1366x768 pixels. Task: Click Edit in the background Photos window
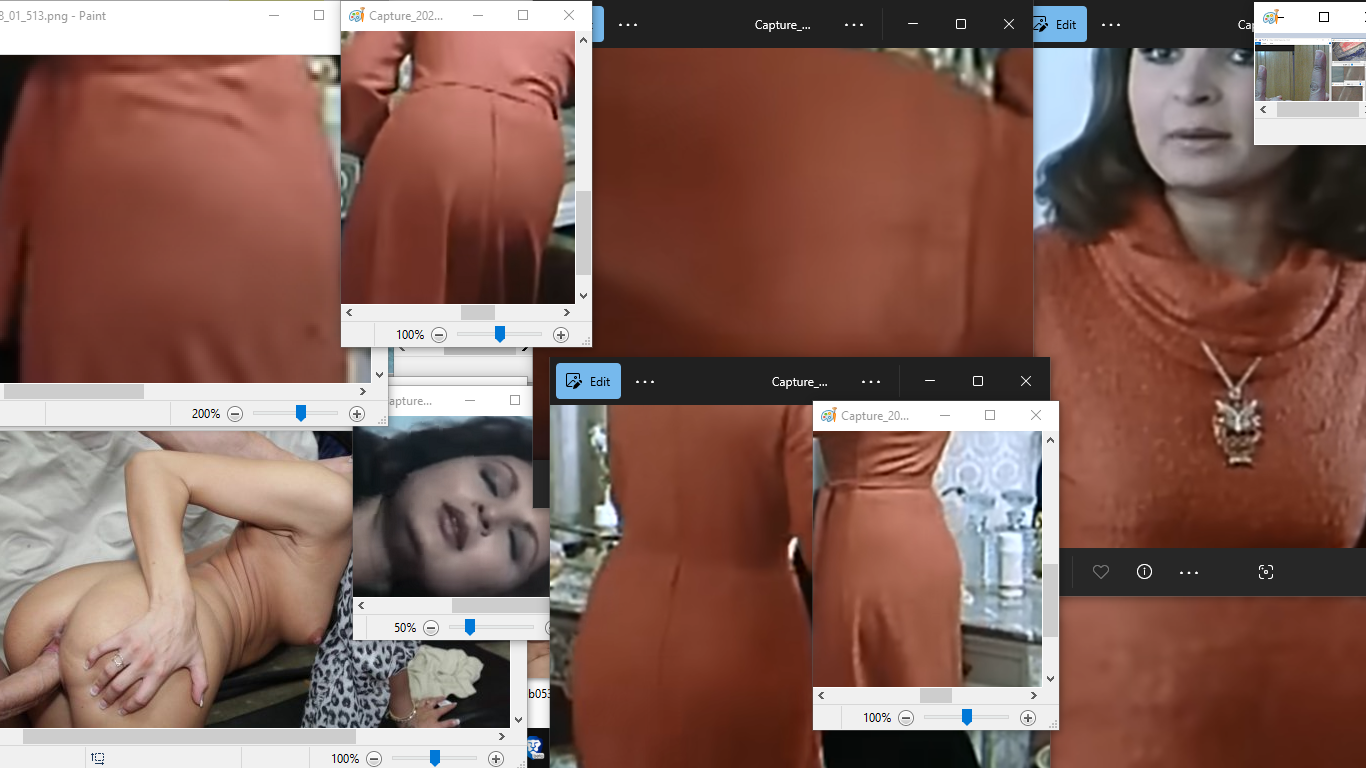pos(1059,24)
